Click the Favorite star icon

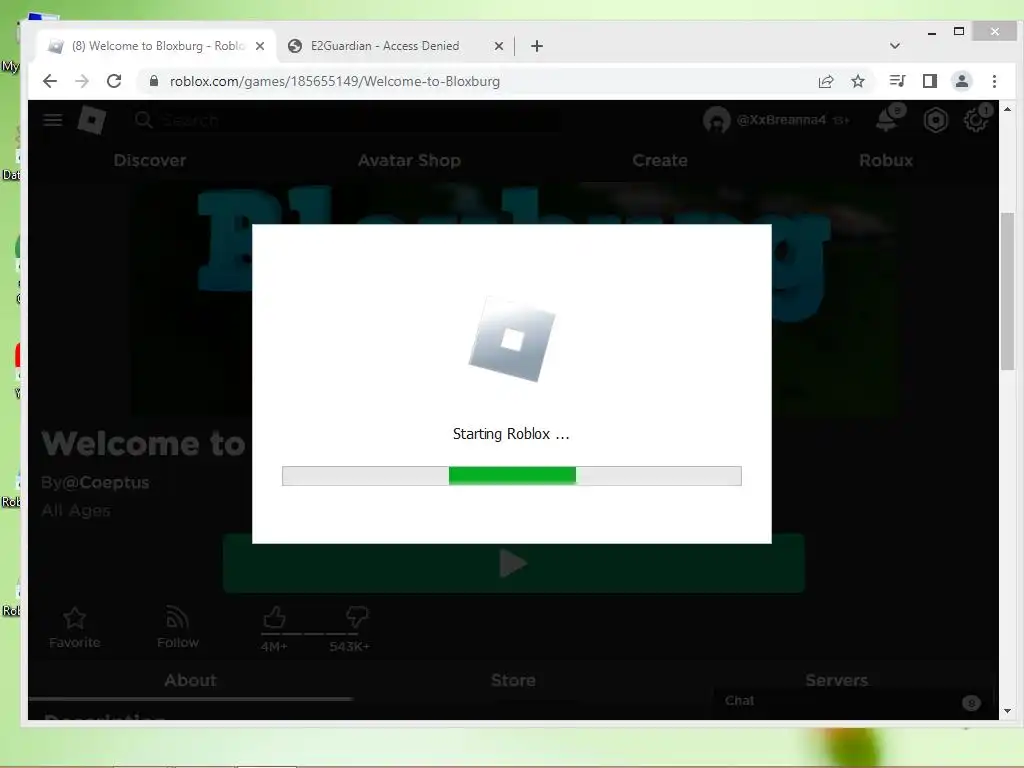point(74,618)
